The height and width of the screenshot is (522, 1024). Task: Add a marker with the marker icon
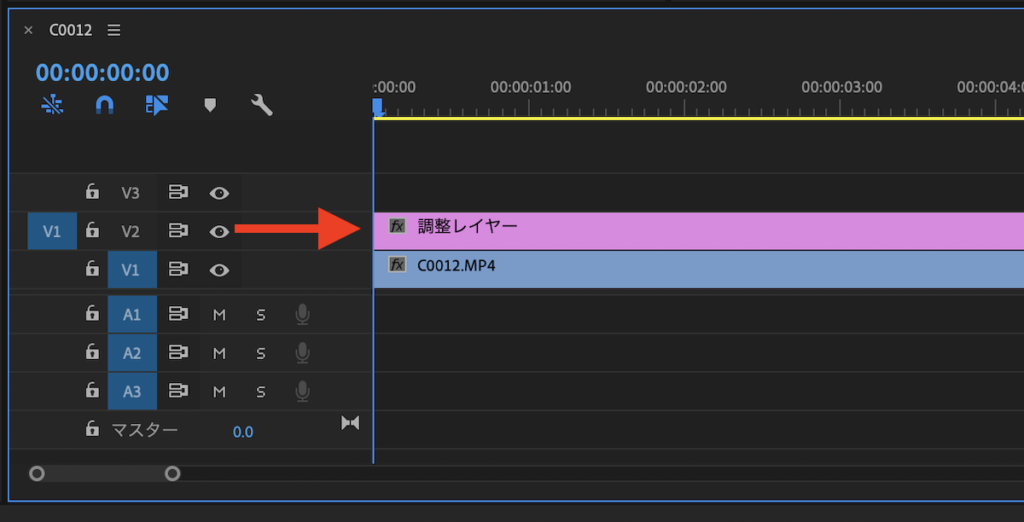coord(210,105)
